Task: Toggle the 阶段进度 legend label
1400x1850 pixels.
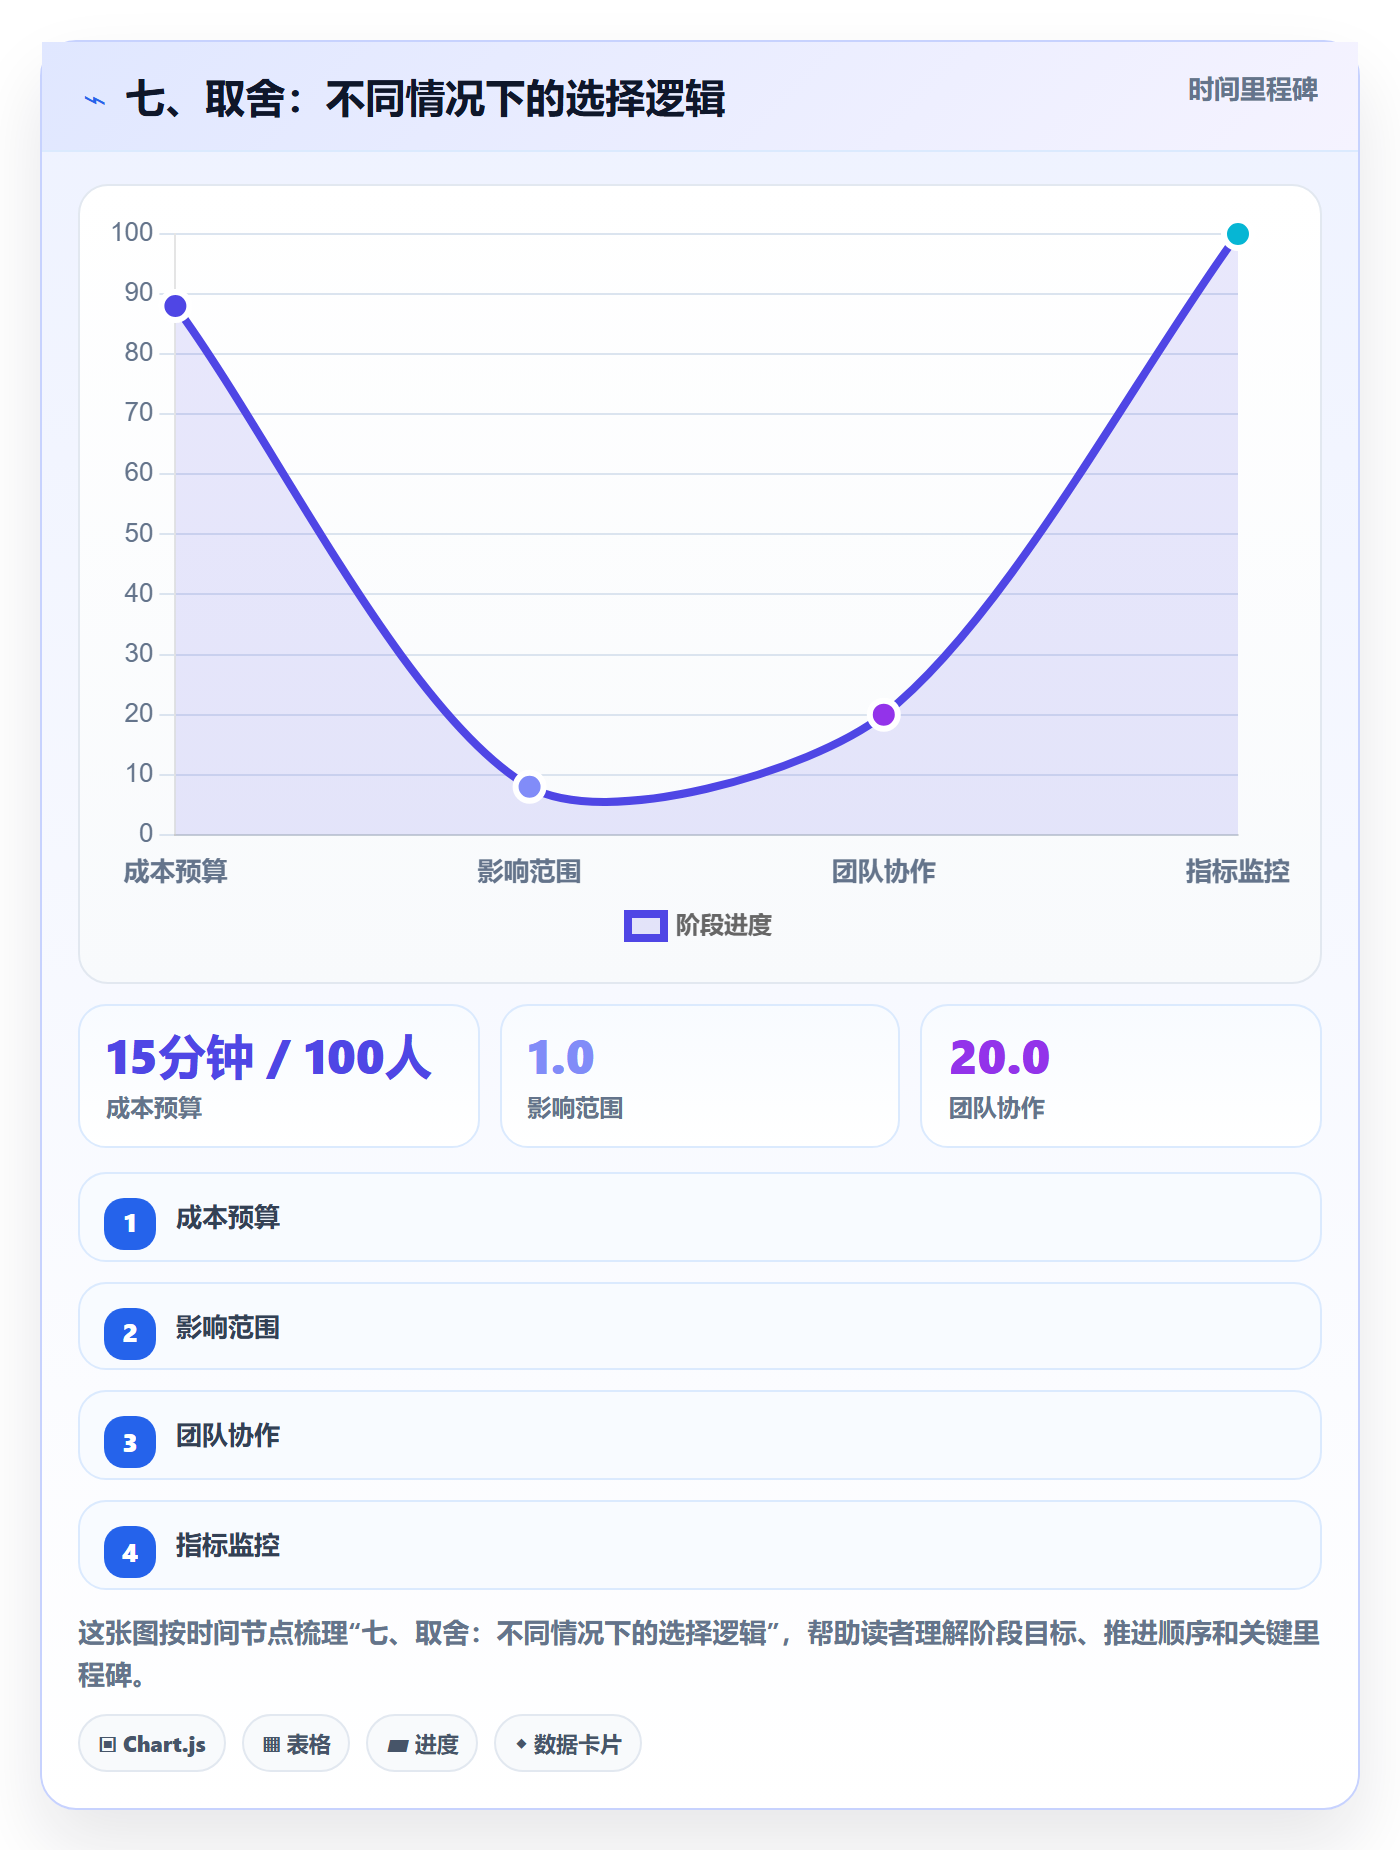Action: pos(724,926)
